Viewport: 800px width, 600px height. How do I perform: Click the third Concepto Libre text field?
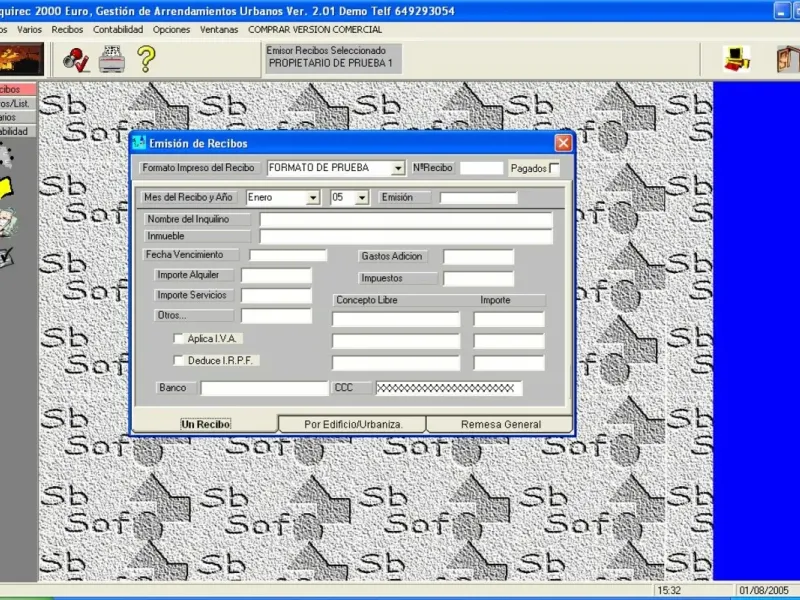(x=396, y=363)
